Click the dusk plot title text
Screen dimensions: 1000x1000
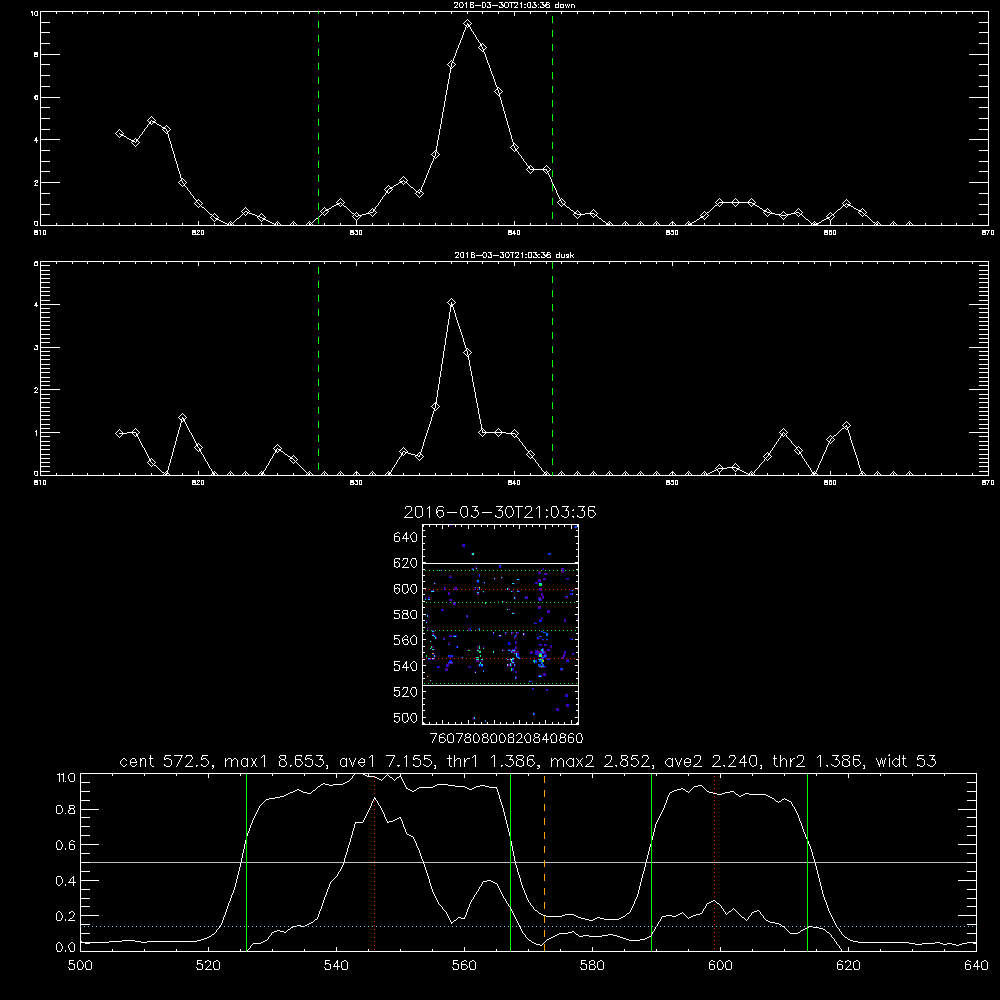pyautogui.click(x=514, y=255)
